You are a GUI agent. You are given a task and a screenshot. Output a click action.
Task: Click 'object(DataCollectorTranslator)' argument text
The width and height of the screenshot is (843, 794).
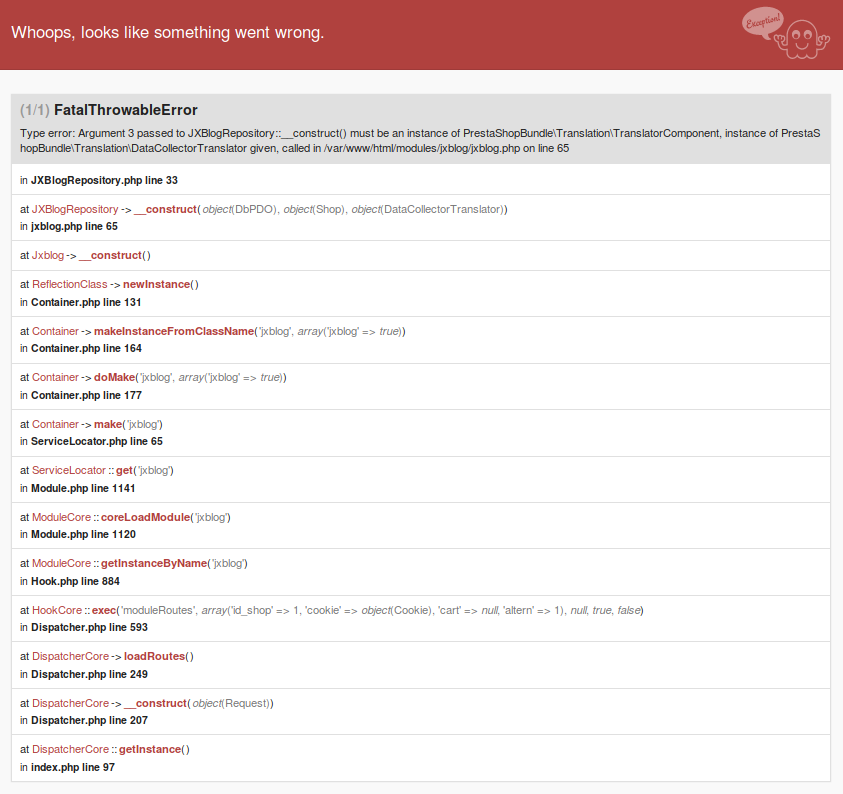point(428,209)
